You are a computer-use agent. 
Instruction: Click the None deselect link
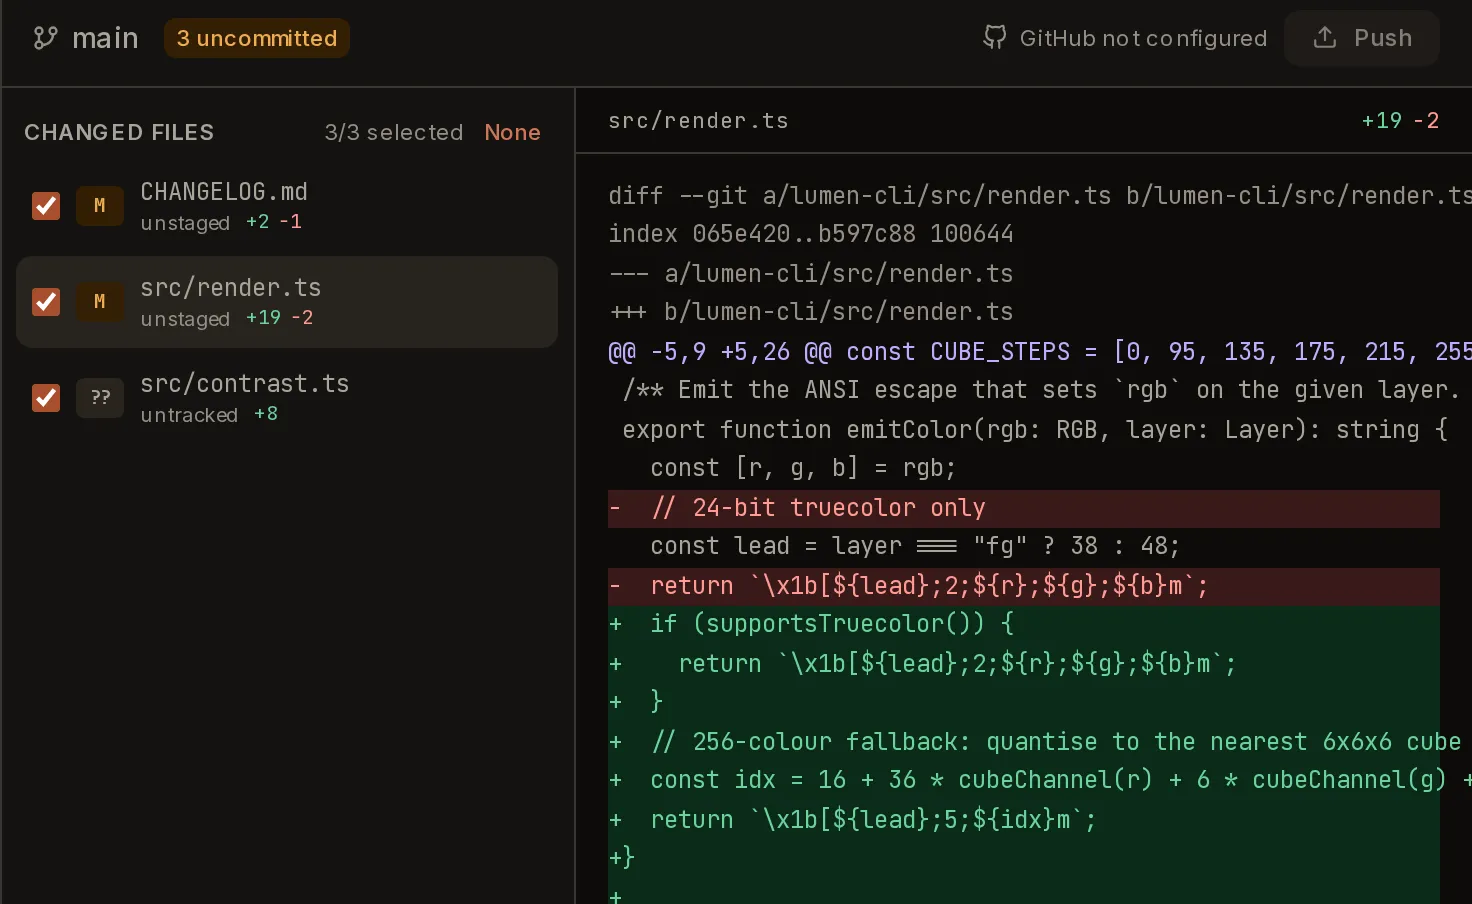pos(512,132)
